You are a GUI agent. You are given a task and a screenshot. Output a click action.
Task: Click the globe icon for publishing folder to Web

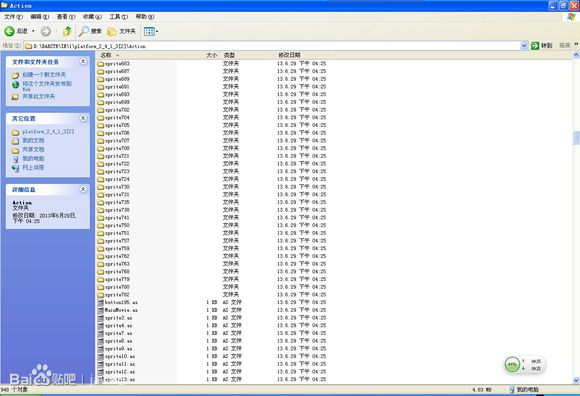point(16,85)
